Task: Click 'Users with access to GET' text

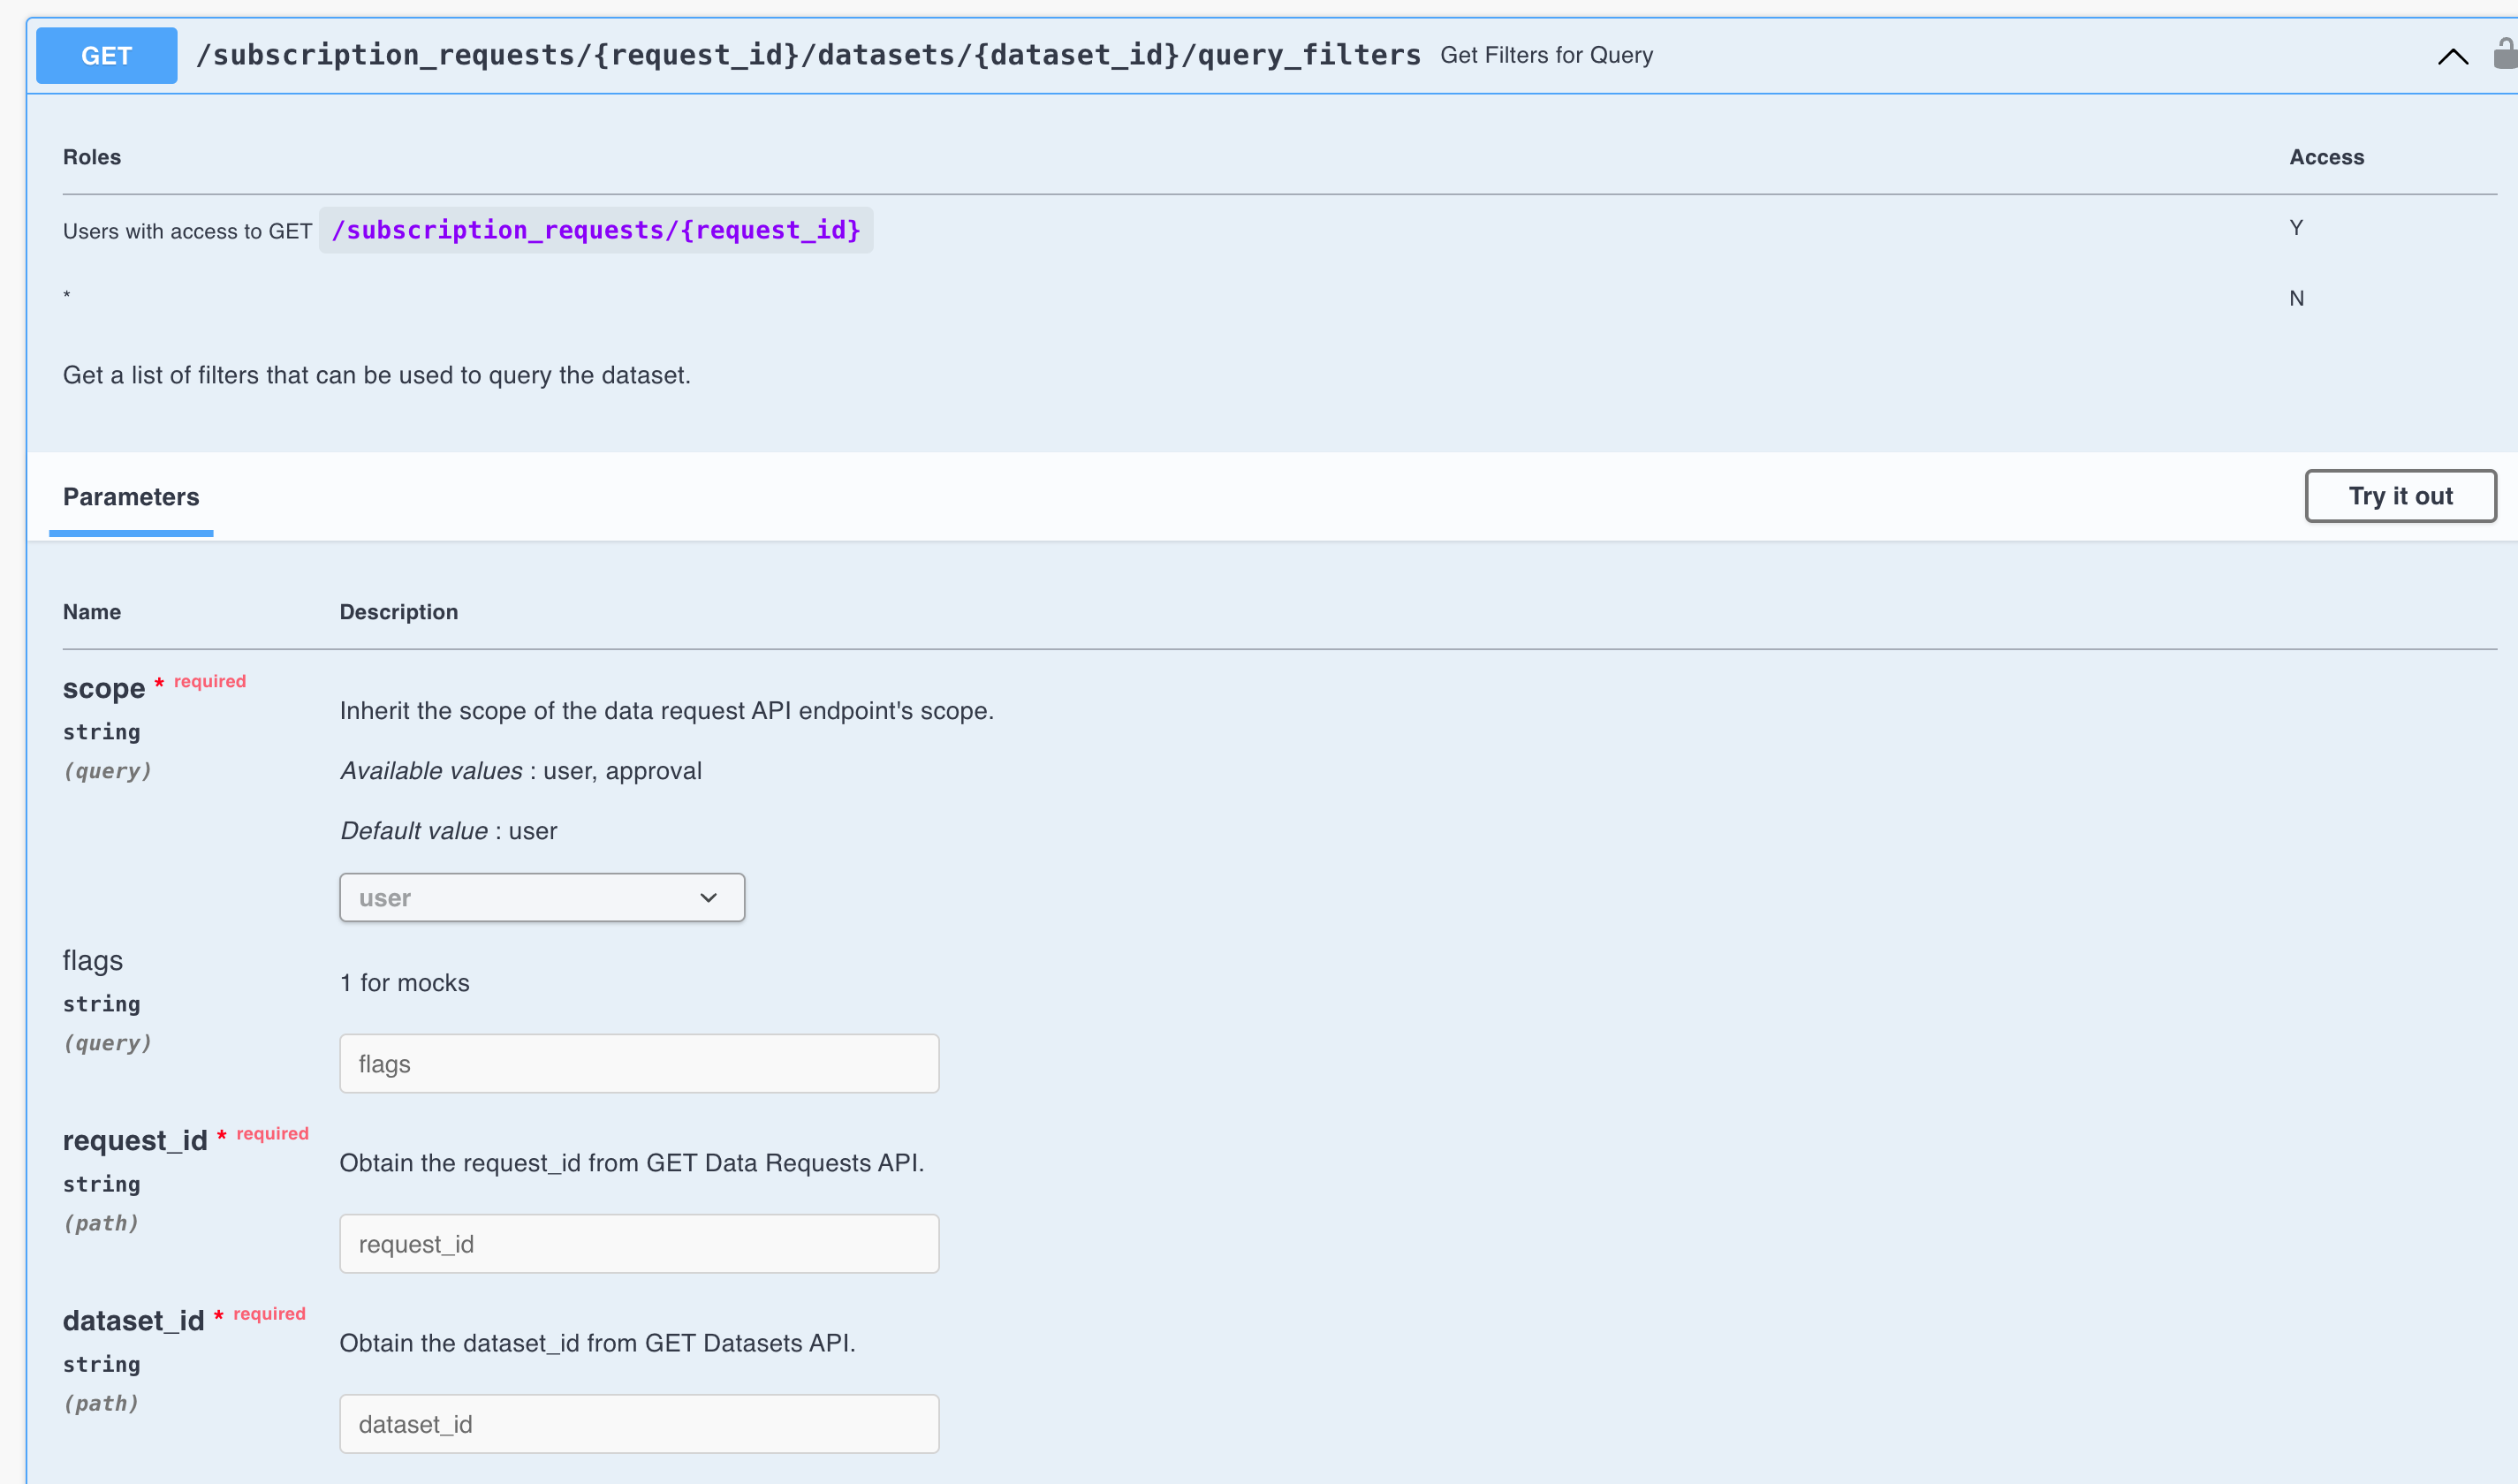Action: tap(187, 231)
